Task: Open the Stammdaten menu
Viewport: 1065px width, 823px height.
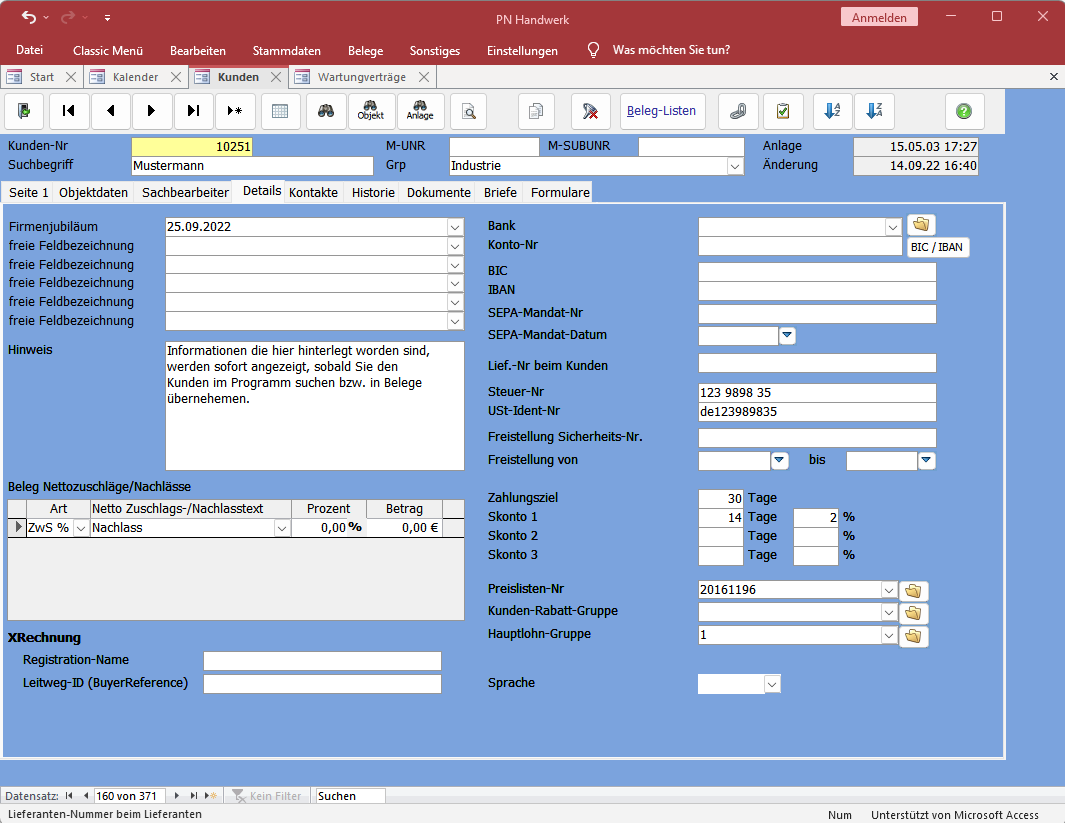Action: [x=287, y=50]
